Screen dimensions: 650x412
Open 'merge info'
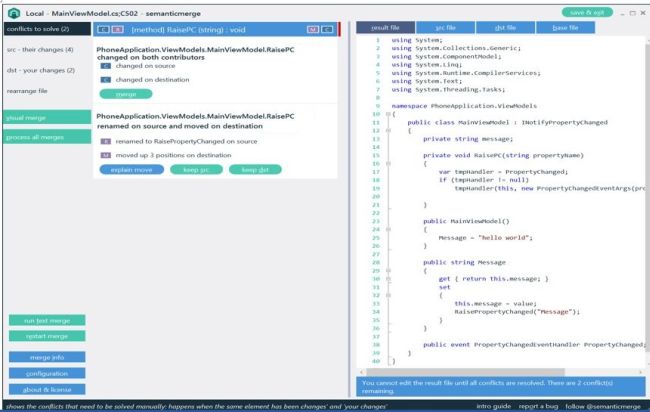(47, 357)
